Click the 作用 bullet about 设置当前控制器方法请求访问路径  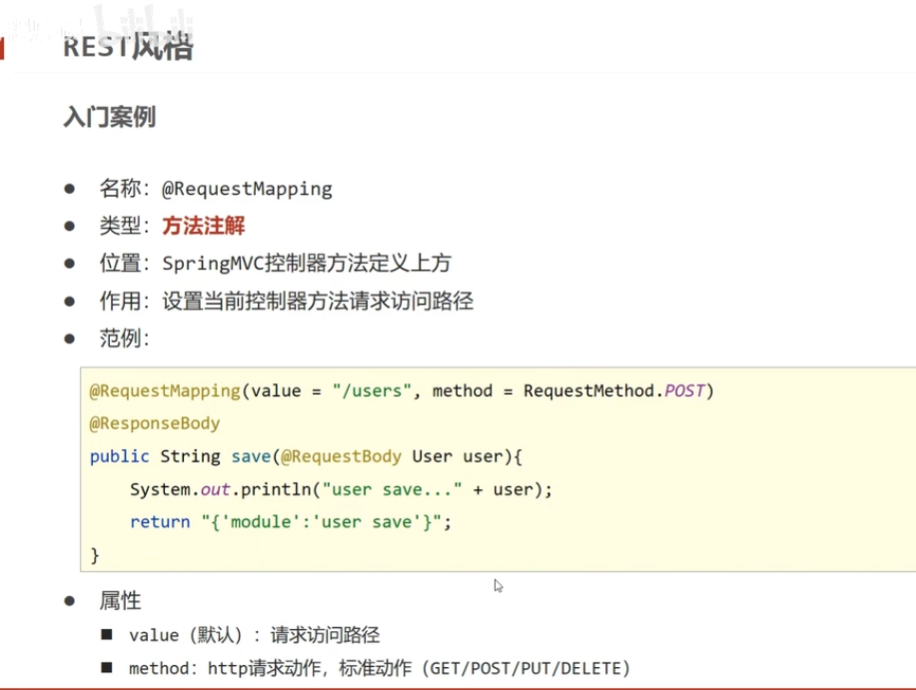[286, 301]
